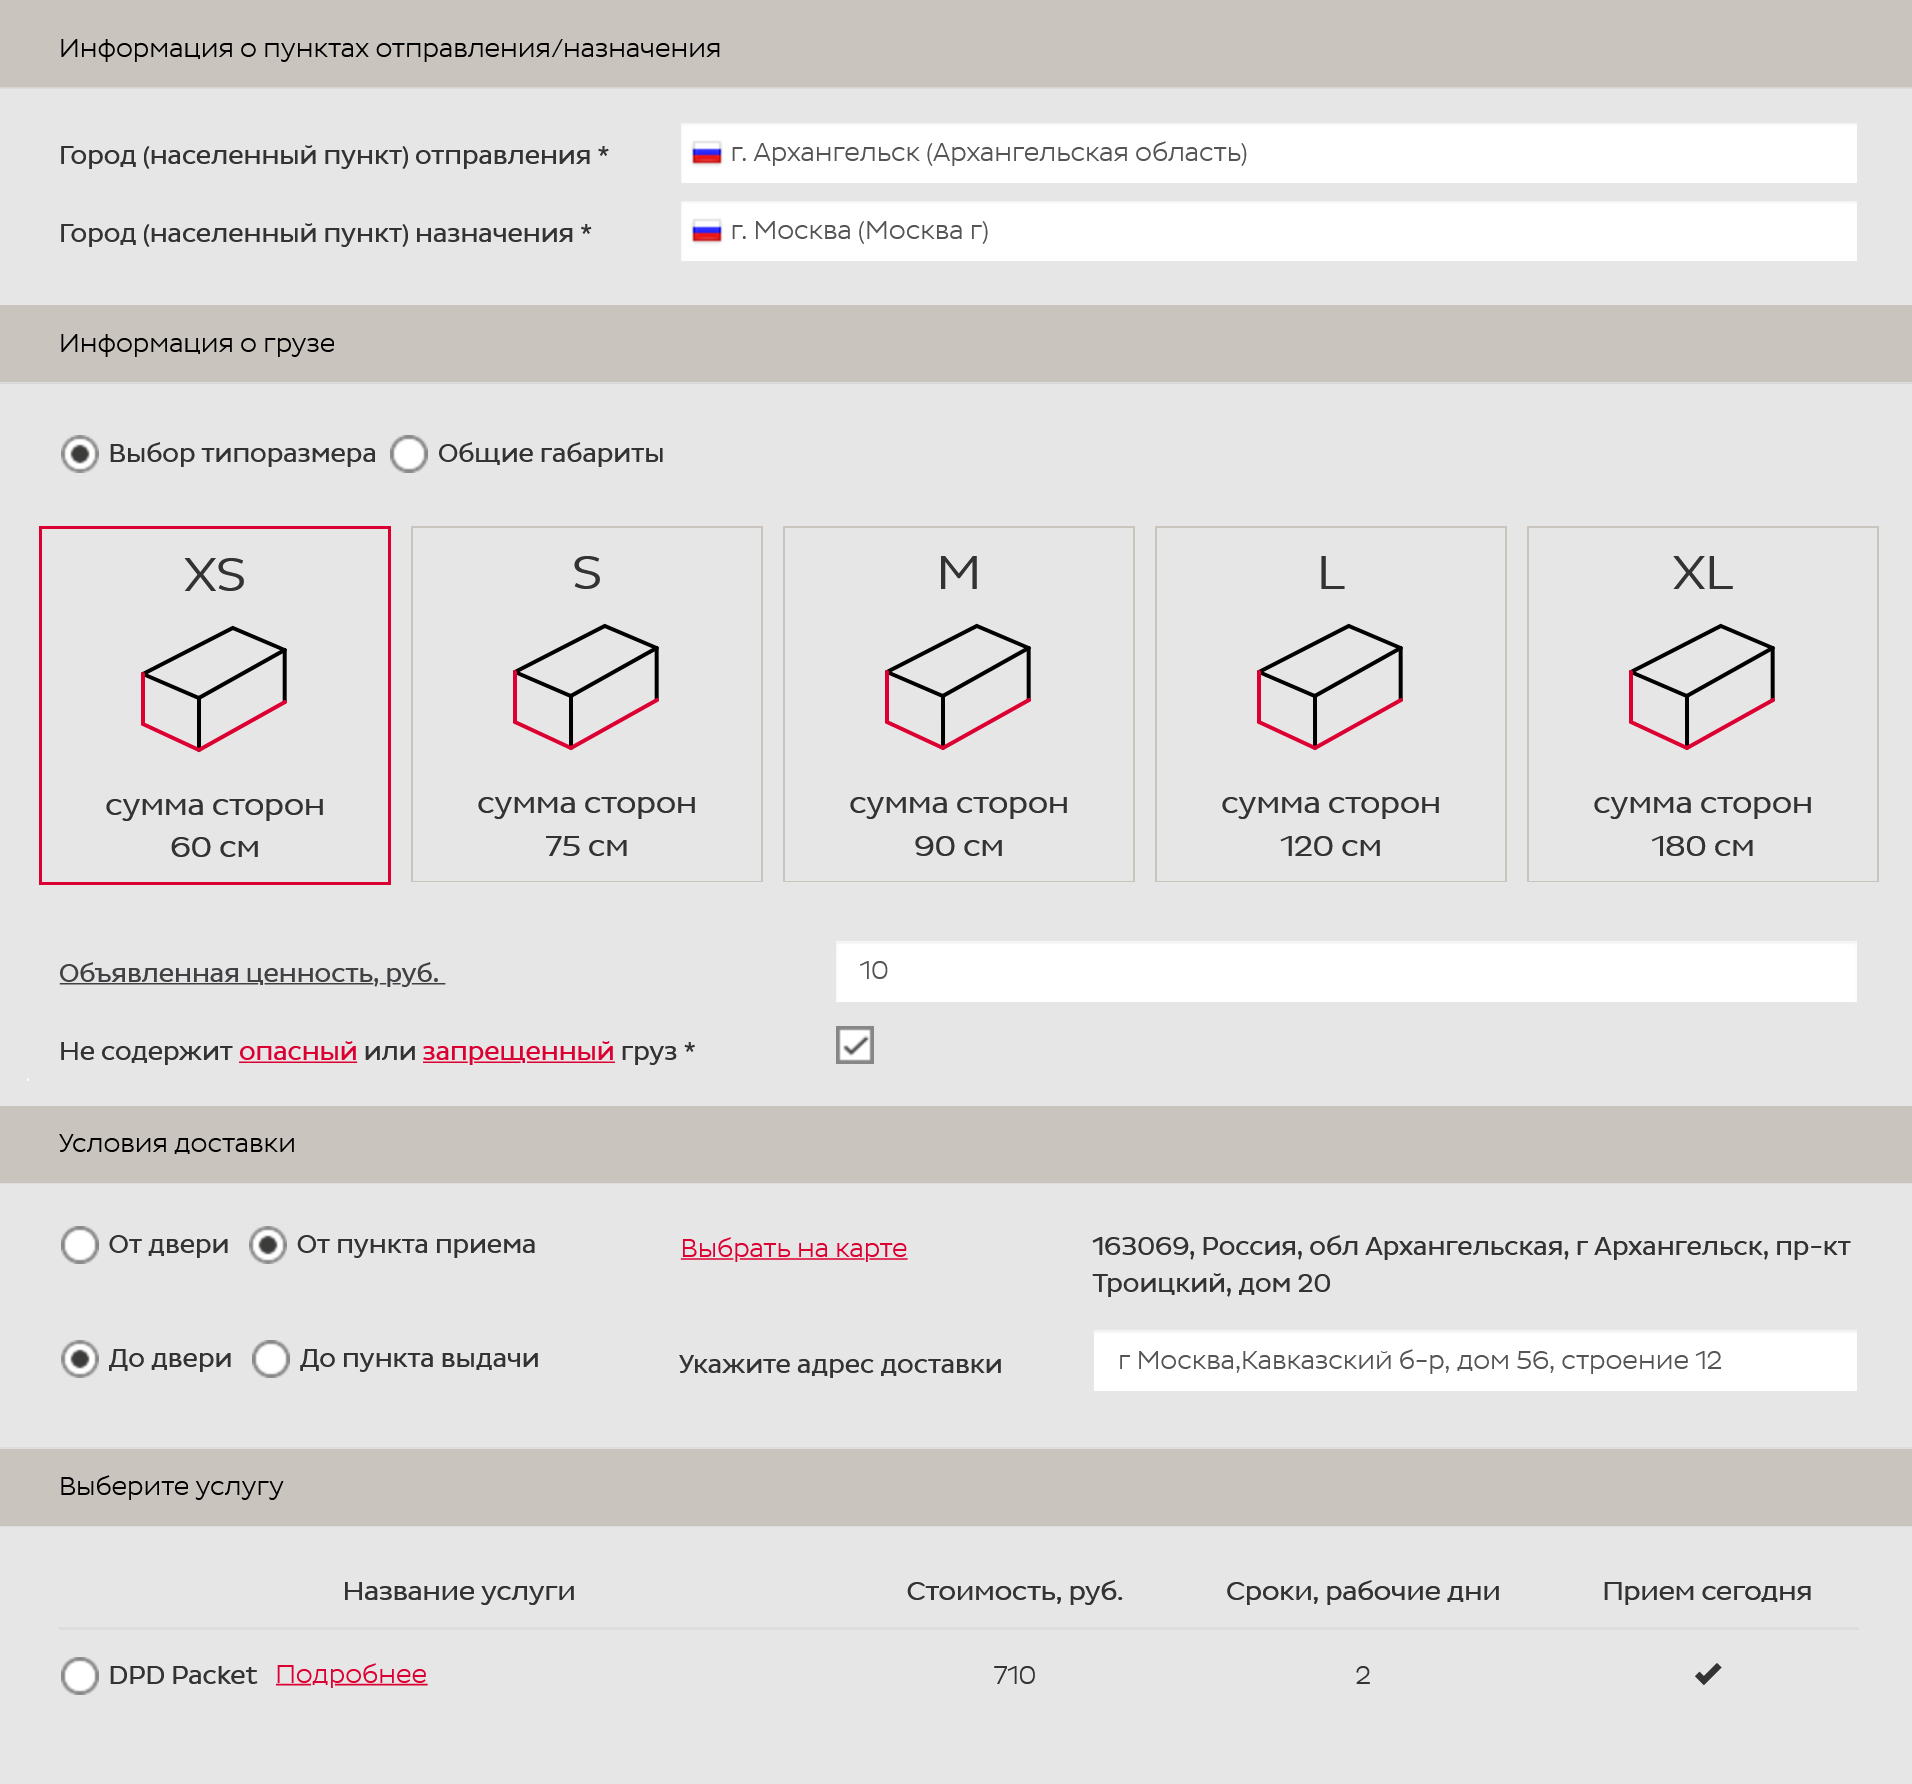Open the запрещенный cargo link
Image resolution: width=1912 pixels, height=1784 pixels.
518,1051
